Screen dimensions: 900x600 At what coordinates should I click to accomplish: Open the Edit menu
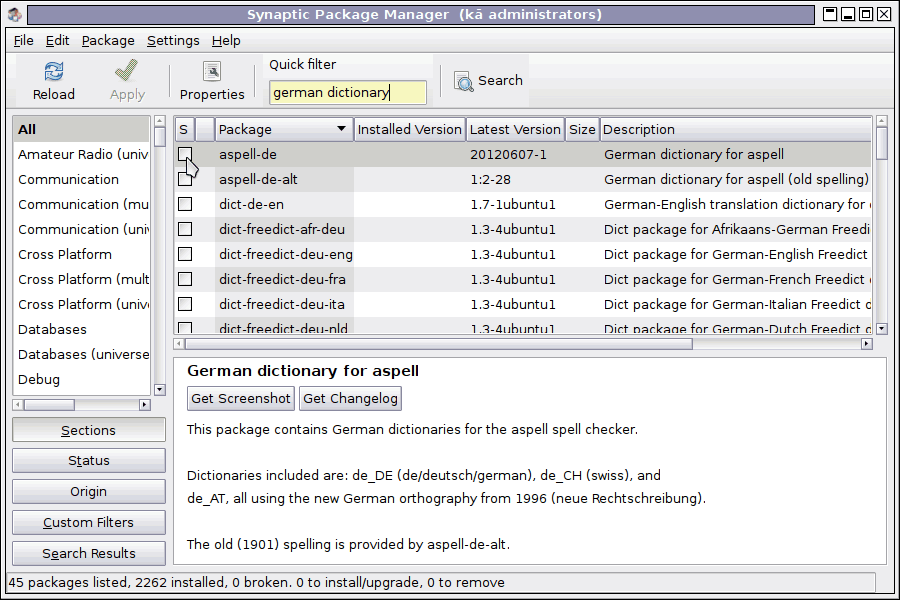(x=57, y=41)
